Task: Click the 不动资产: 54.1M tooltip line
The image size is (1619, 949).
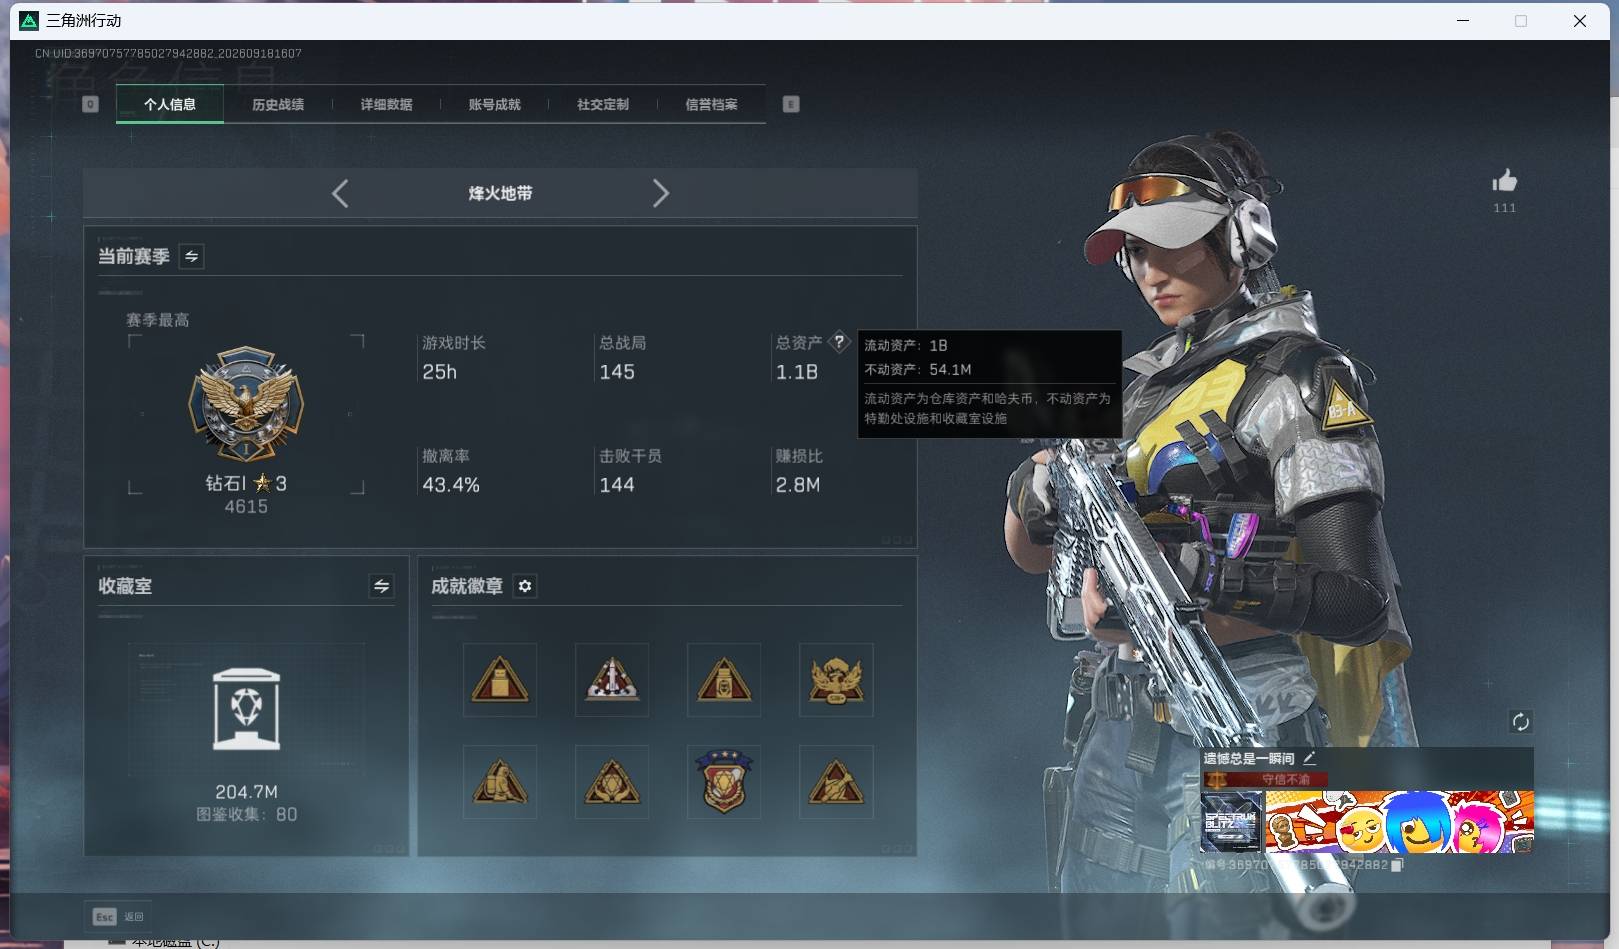Action: [918, 369]
